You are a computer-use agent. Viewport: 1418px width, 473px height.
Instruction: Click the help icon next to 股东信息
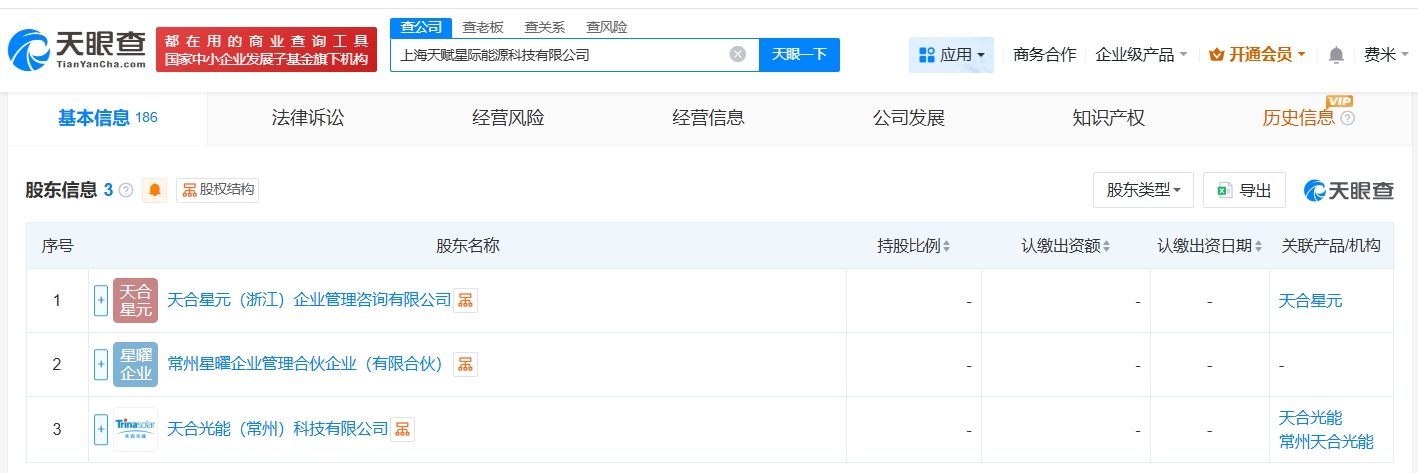[126, 190]
